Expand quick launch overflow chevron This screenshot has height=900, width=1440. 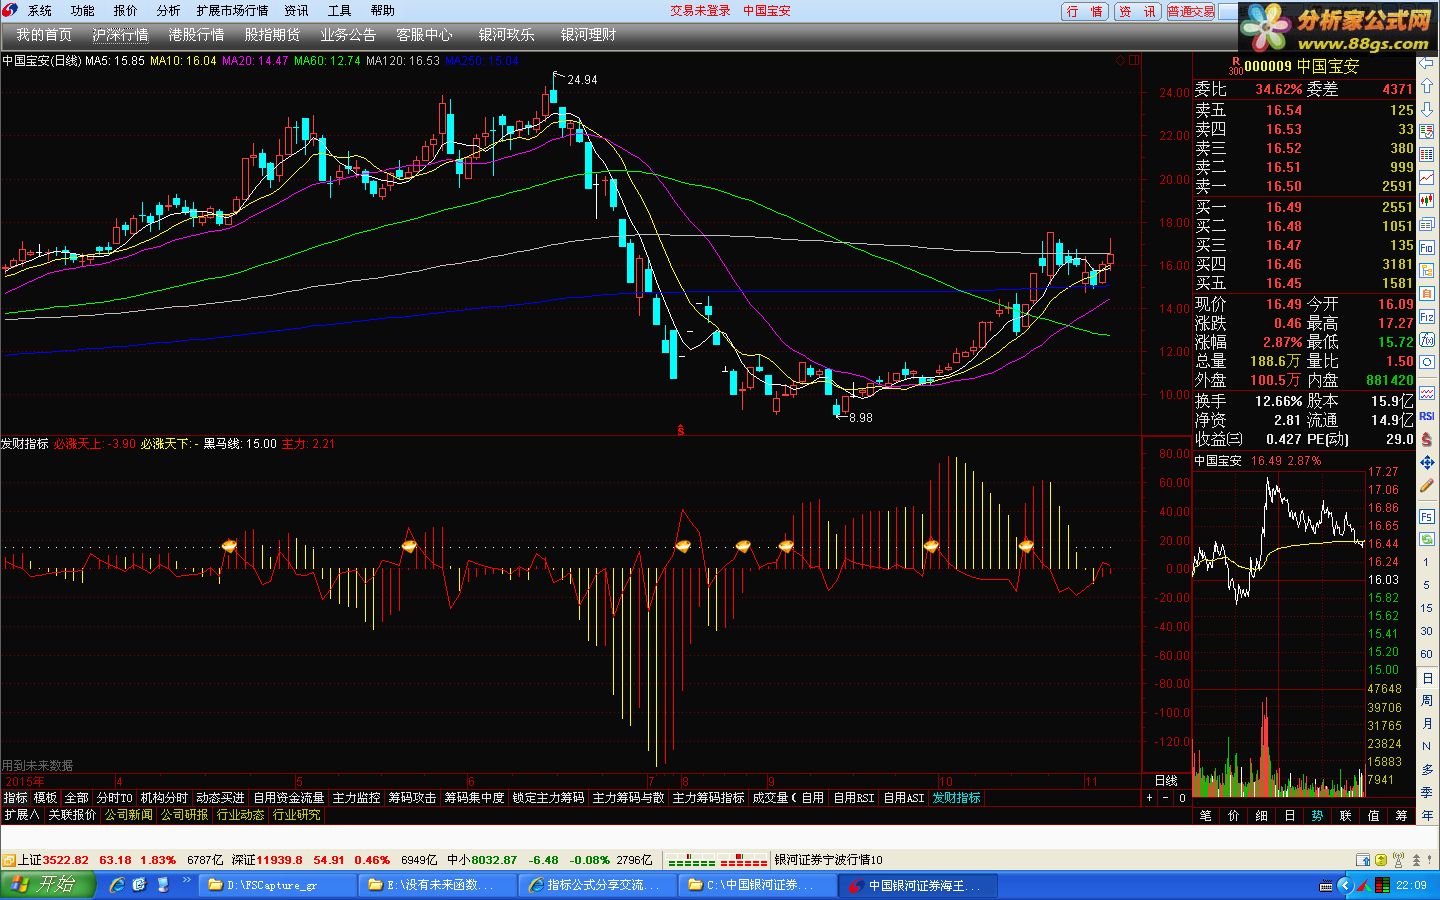point(187,880)
